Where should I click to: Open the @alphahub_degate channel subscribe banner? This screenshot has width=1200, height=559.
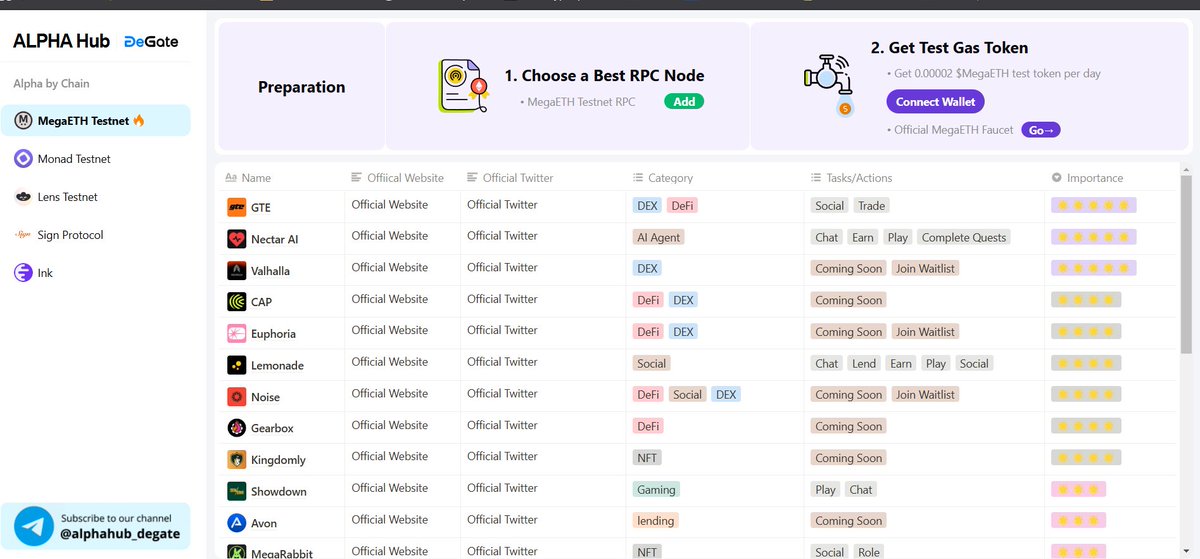pos(96,526)
